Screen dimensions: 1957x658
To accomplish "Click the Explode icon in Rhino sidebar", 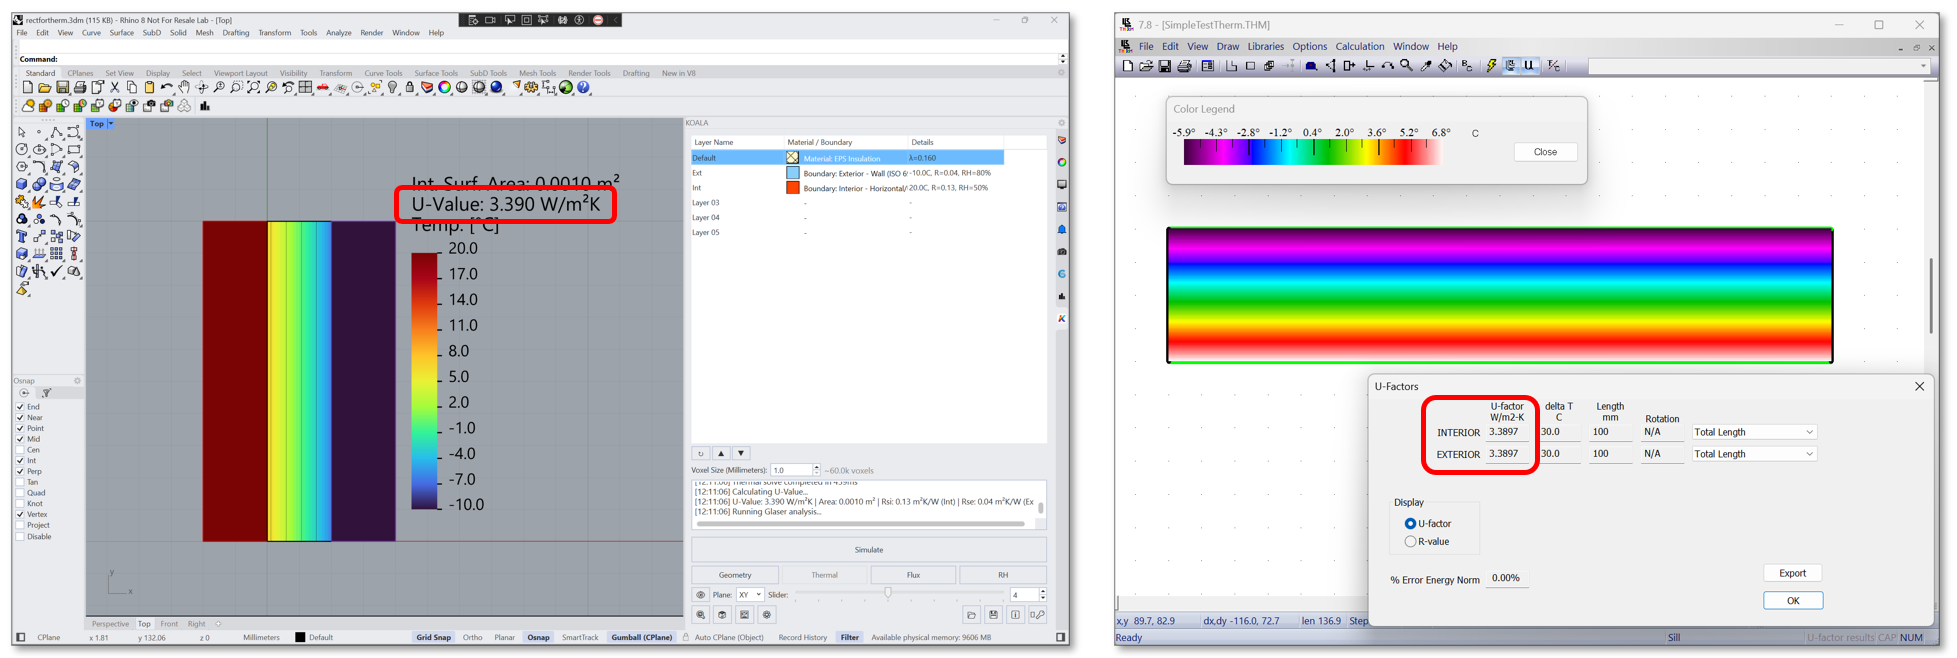I will (x=39, y=202).
